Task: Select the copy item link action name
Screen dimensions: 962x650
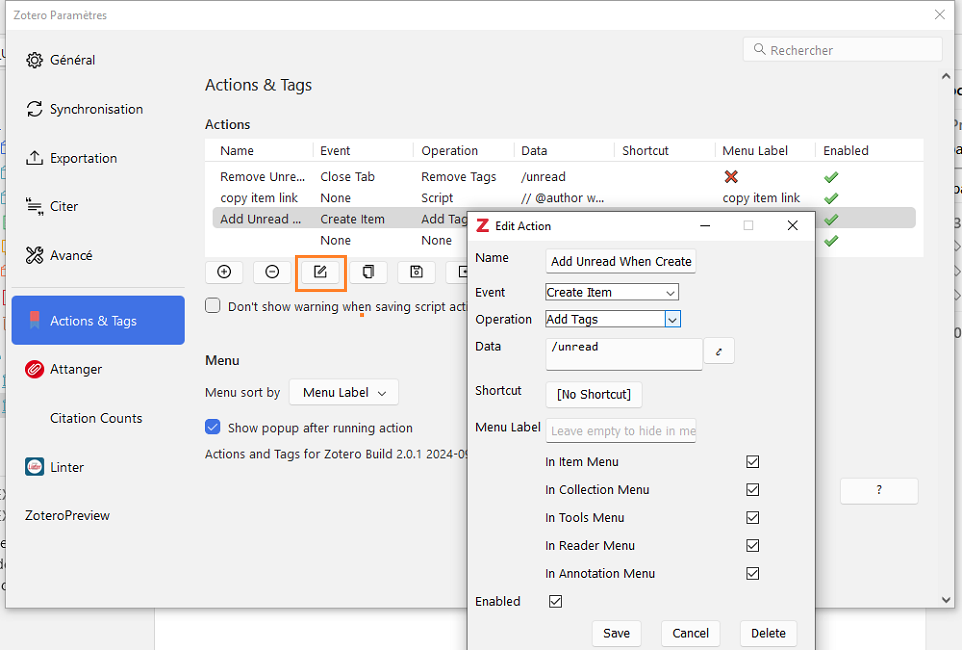Action: 259,198
